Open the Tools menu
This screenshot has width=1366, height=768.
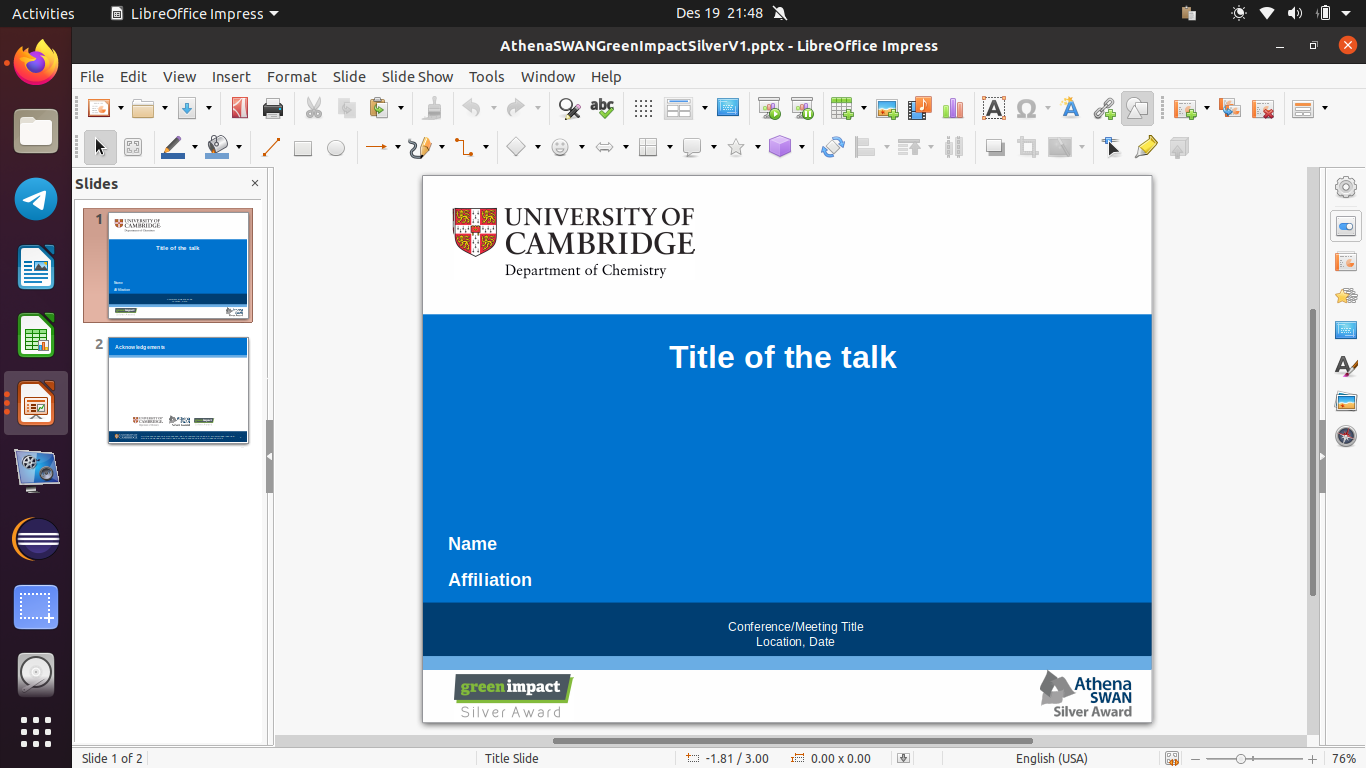click(487, 76)
